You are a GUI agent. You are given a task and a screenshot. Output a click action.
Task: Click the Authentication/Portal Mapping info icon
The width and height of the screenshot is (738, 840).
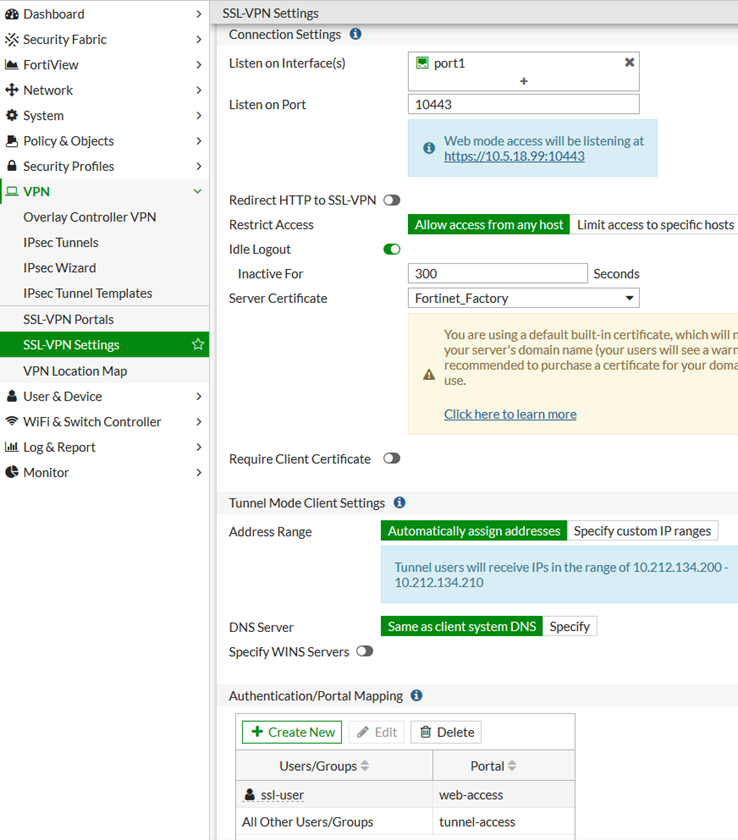pos(416,696)
